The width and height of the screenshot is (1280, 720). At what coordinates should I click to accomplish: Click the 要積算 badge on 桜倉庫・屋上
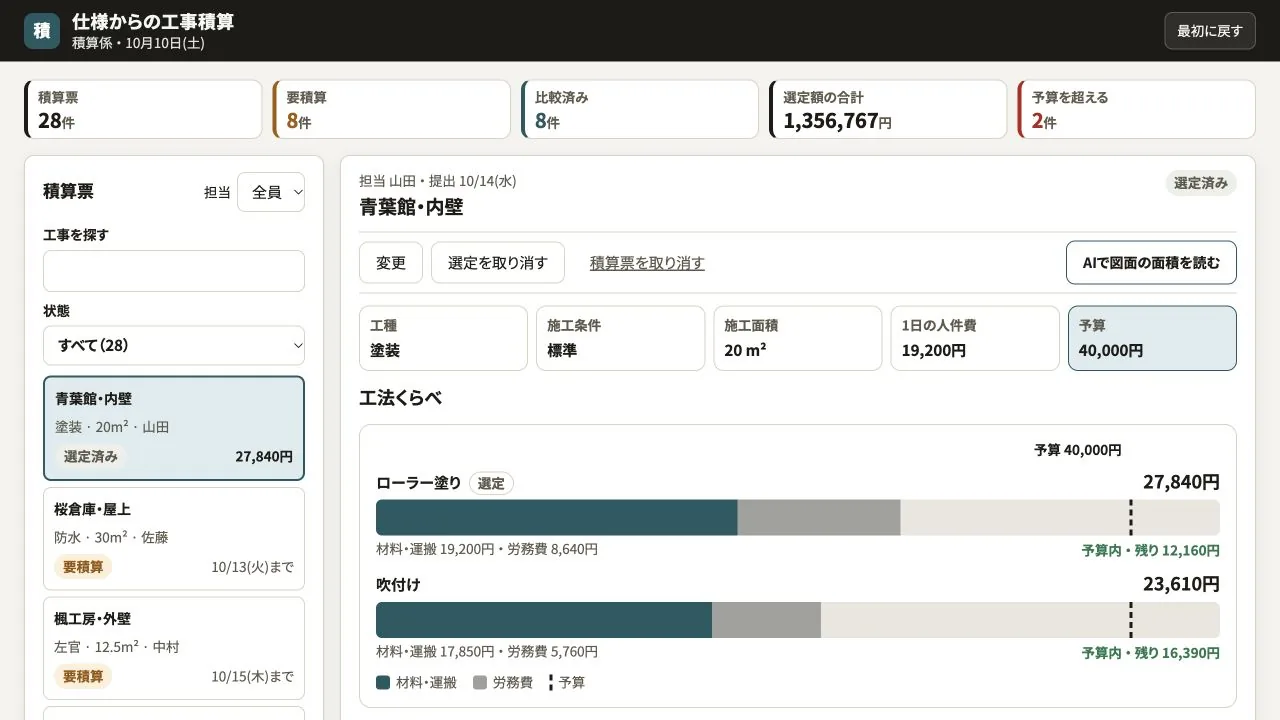pyautogui.click(x=83, y=567)
